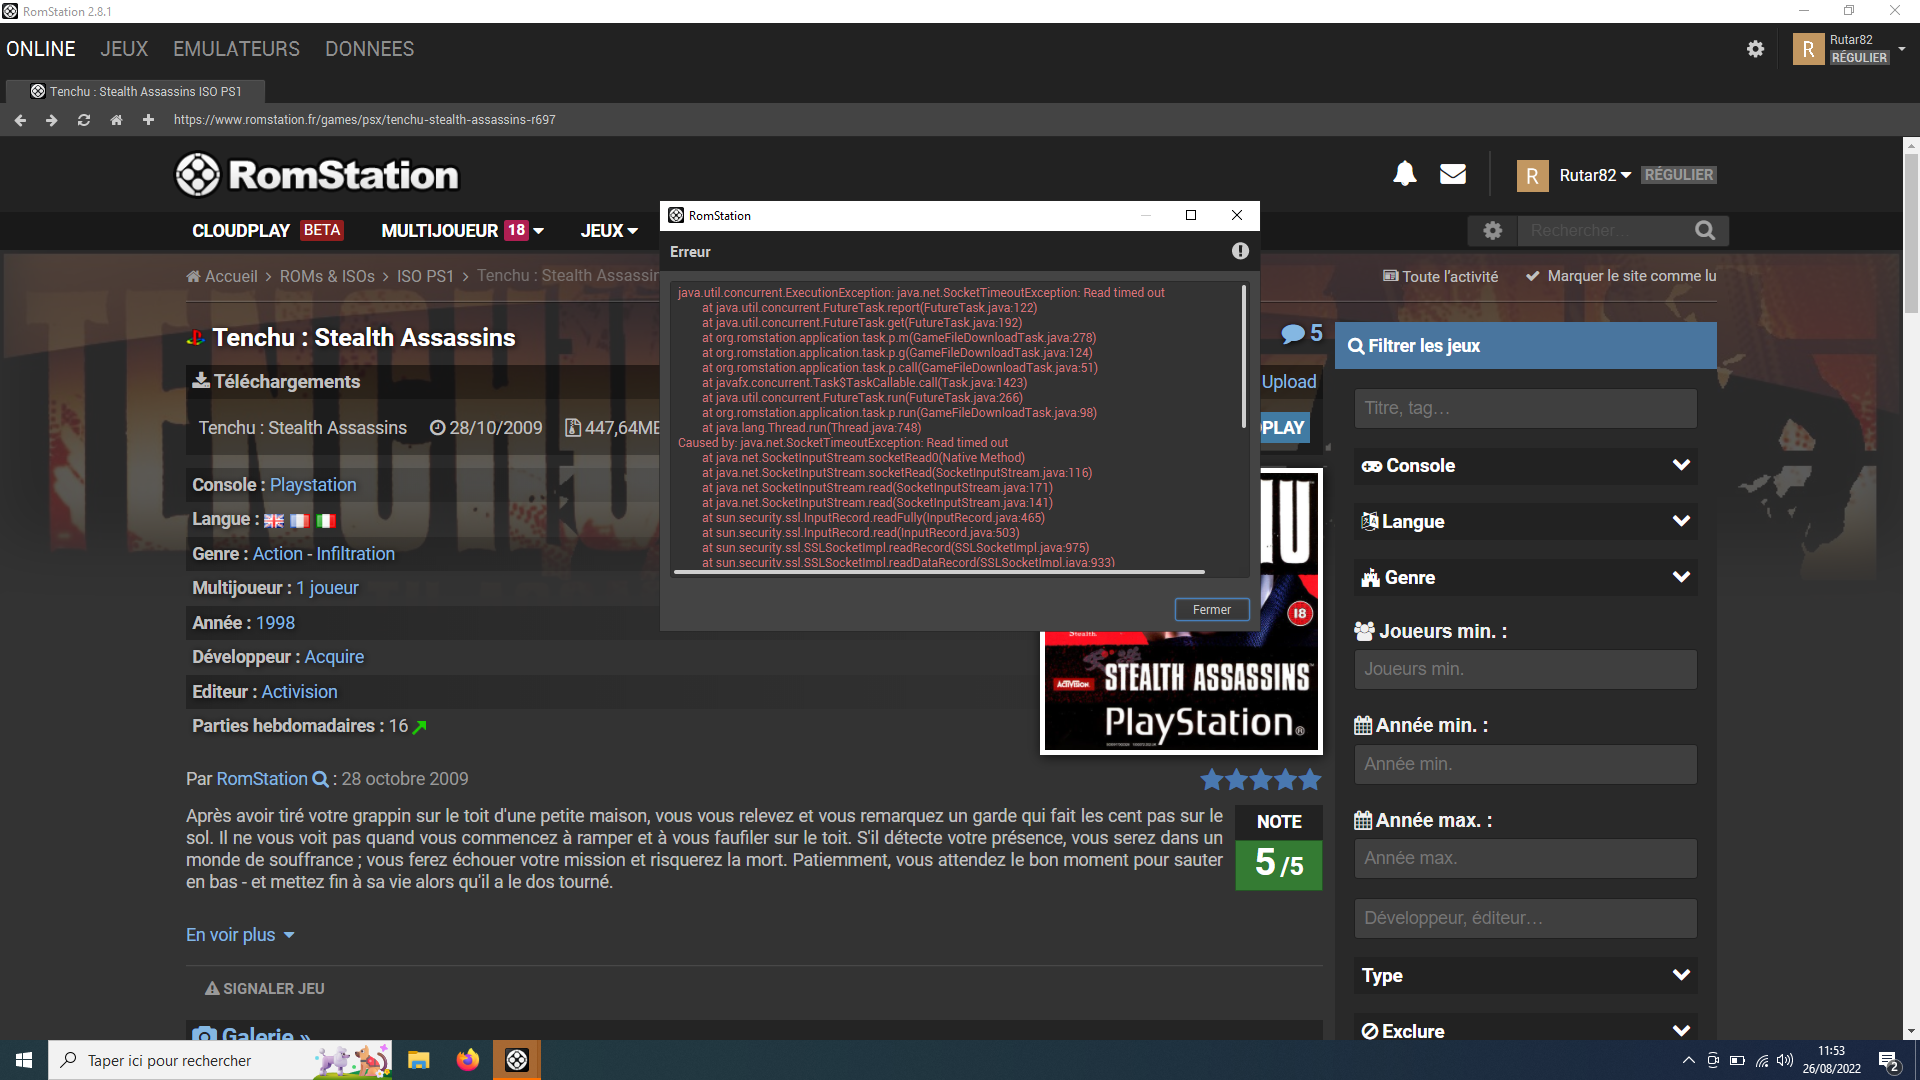1920x1080 pixels.
Task: Click magnifier icon next to RomStation author
Action: coord(320,779)
